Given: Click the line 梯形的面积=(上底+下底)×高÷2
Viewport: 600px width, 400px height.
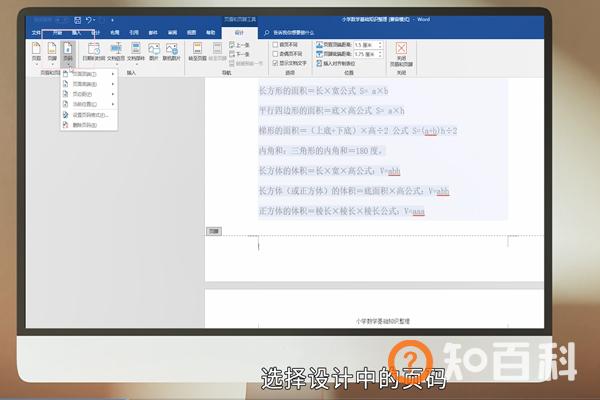Looking at the screenshot, I should (x=358, y=131).
